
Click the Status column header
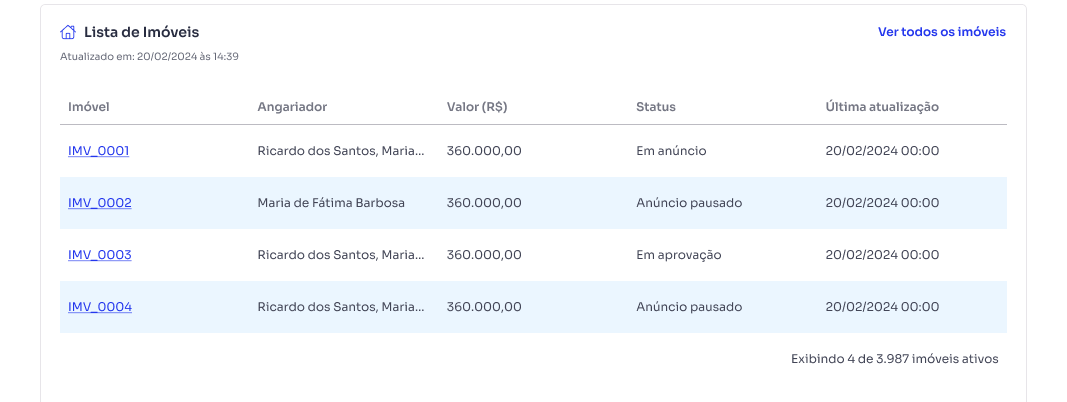point(656,107)
